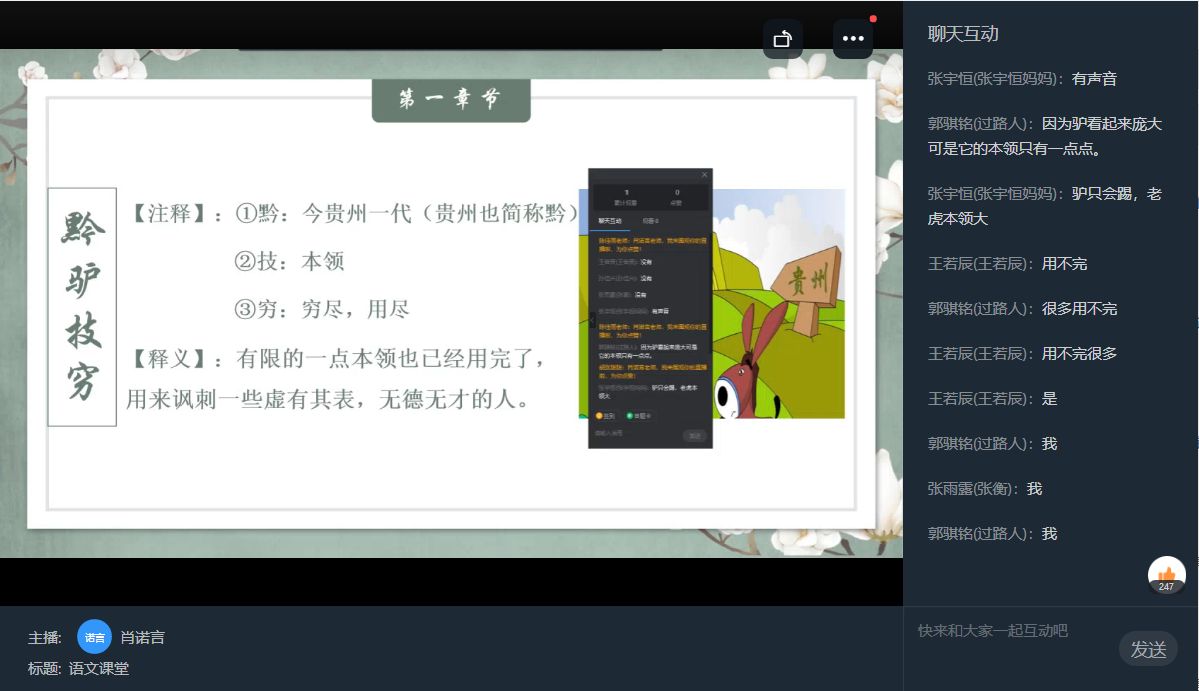Viewport: 1199px width, 691px height.
Task: Click the 第一章节 chapter banner
Action: click(x=450, y=99)
